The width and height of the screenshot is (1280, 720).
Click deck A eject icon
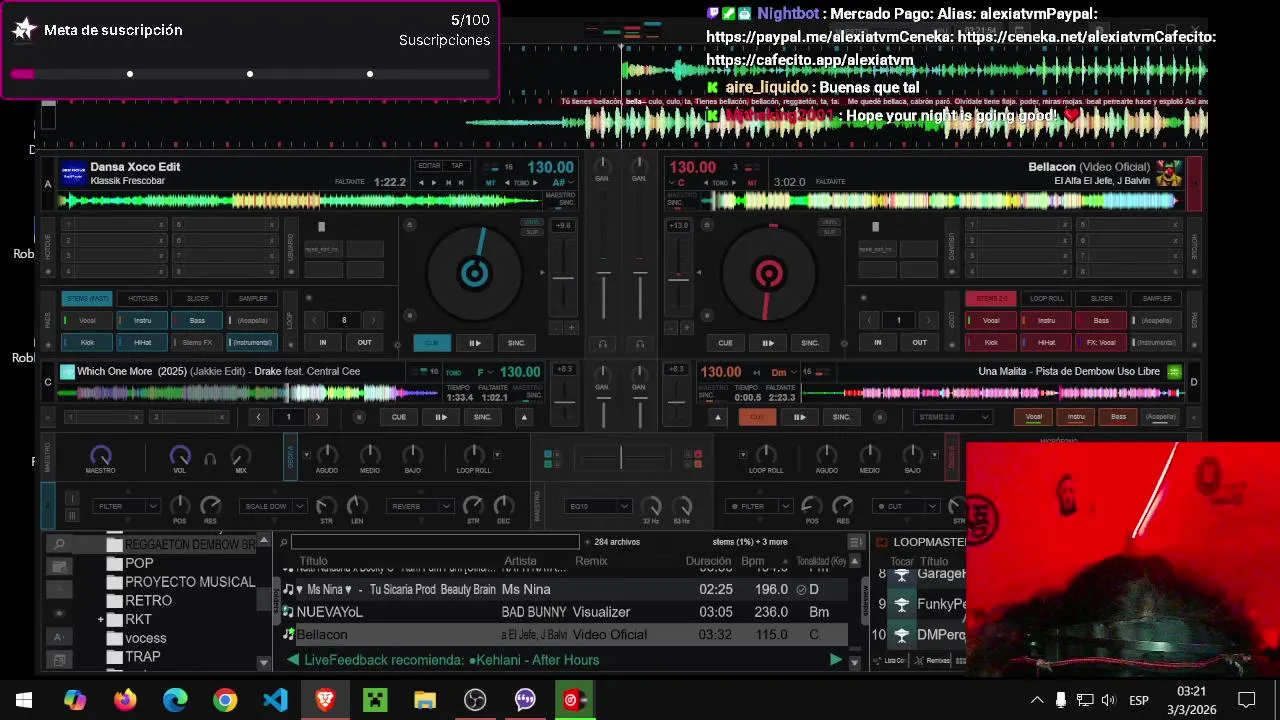coord(409,226)
